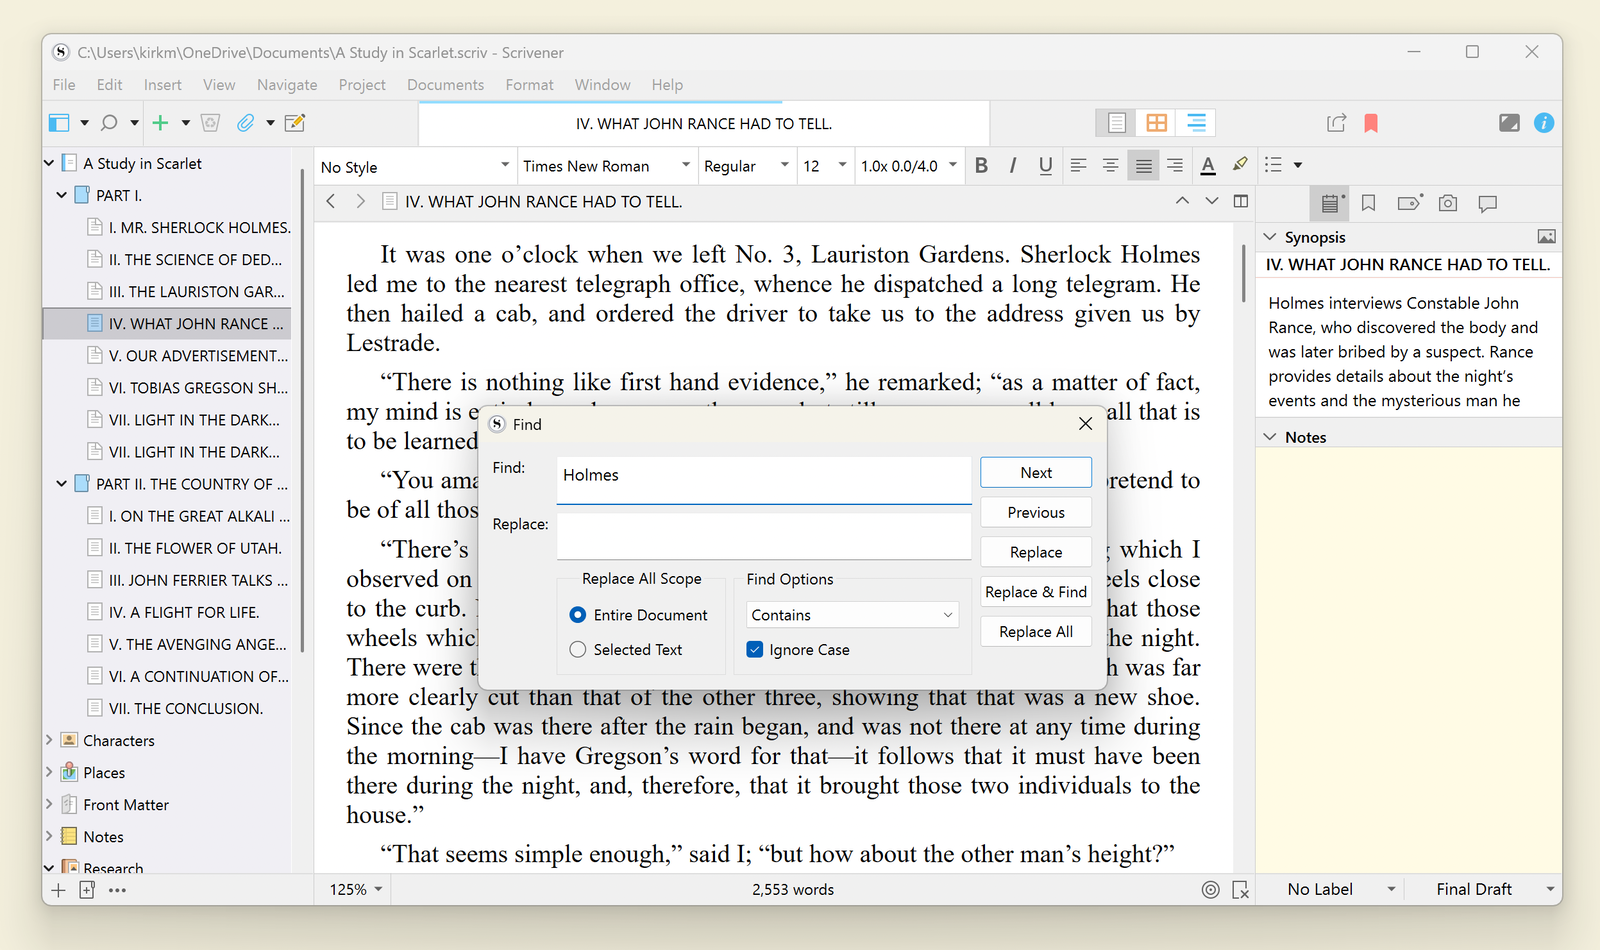1600x950 pixels.
Task: Show the inspector Bookmarks tab icon
Action: pyautogui.click(x=1368, y=203)
